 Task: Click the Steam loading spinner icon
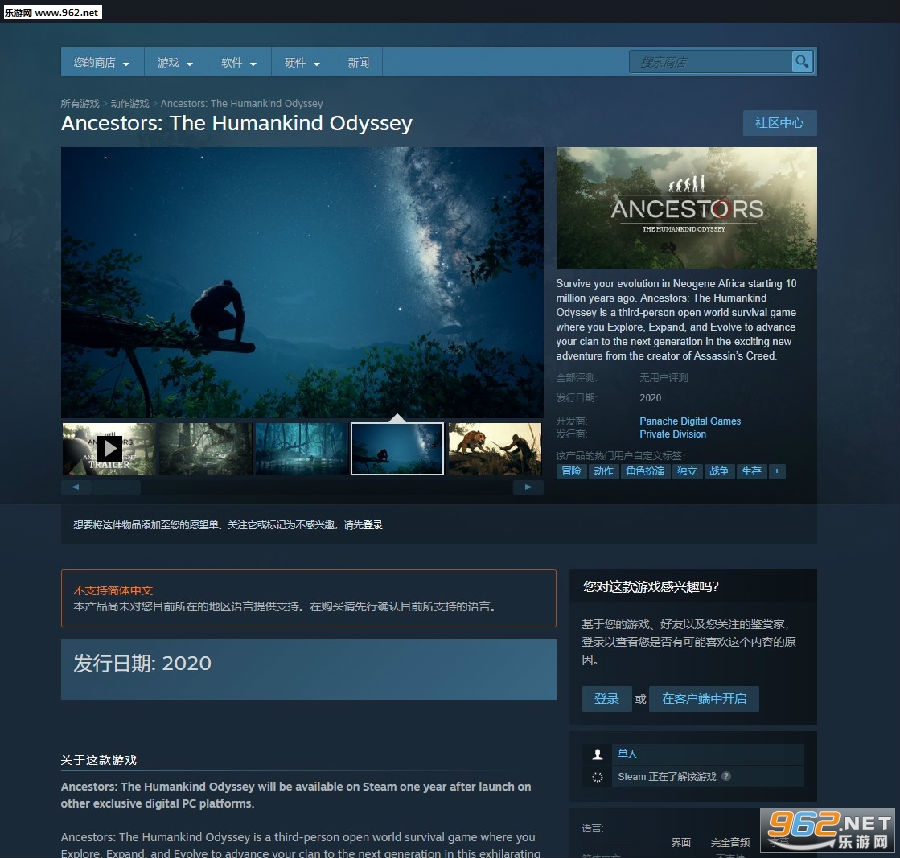597,776
